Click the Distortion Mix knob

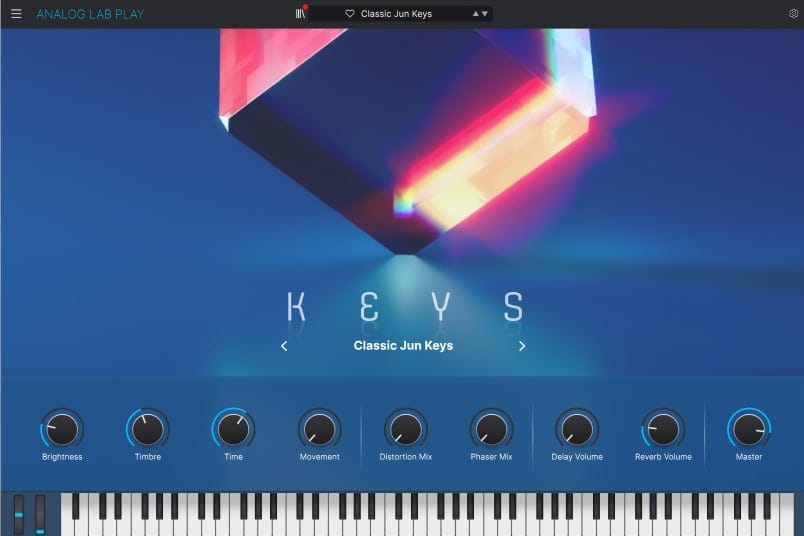405,430
